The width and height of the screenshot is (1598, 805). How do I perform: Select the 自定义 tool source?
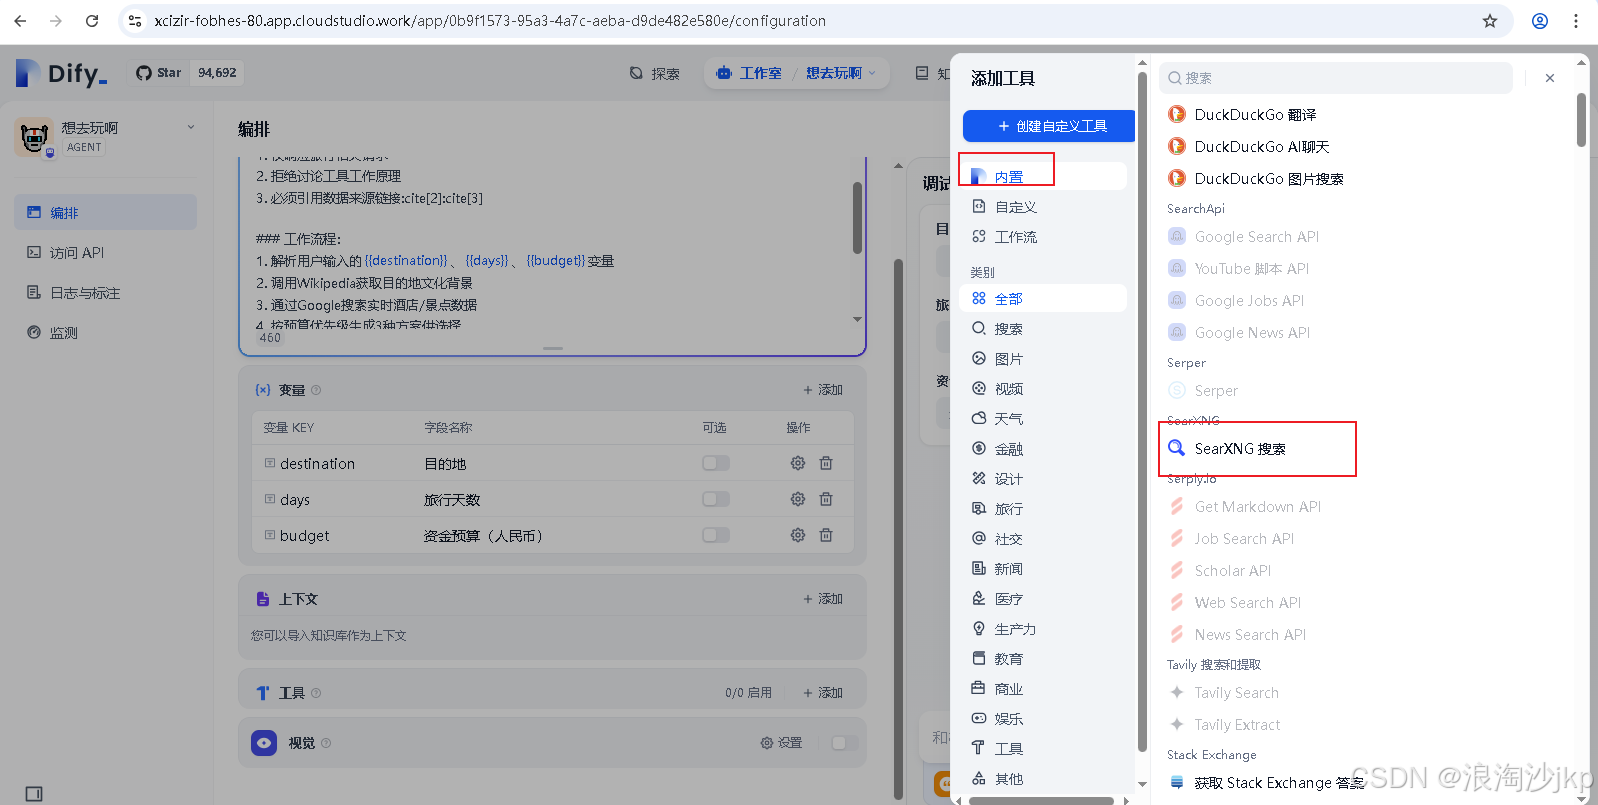coord(1043,207)
